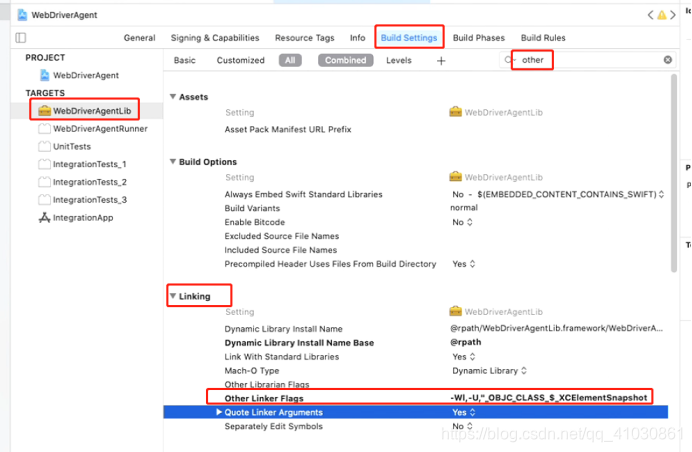Select the Build Variants setting
692x452 pixels.
coord(252,208)
